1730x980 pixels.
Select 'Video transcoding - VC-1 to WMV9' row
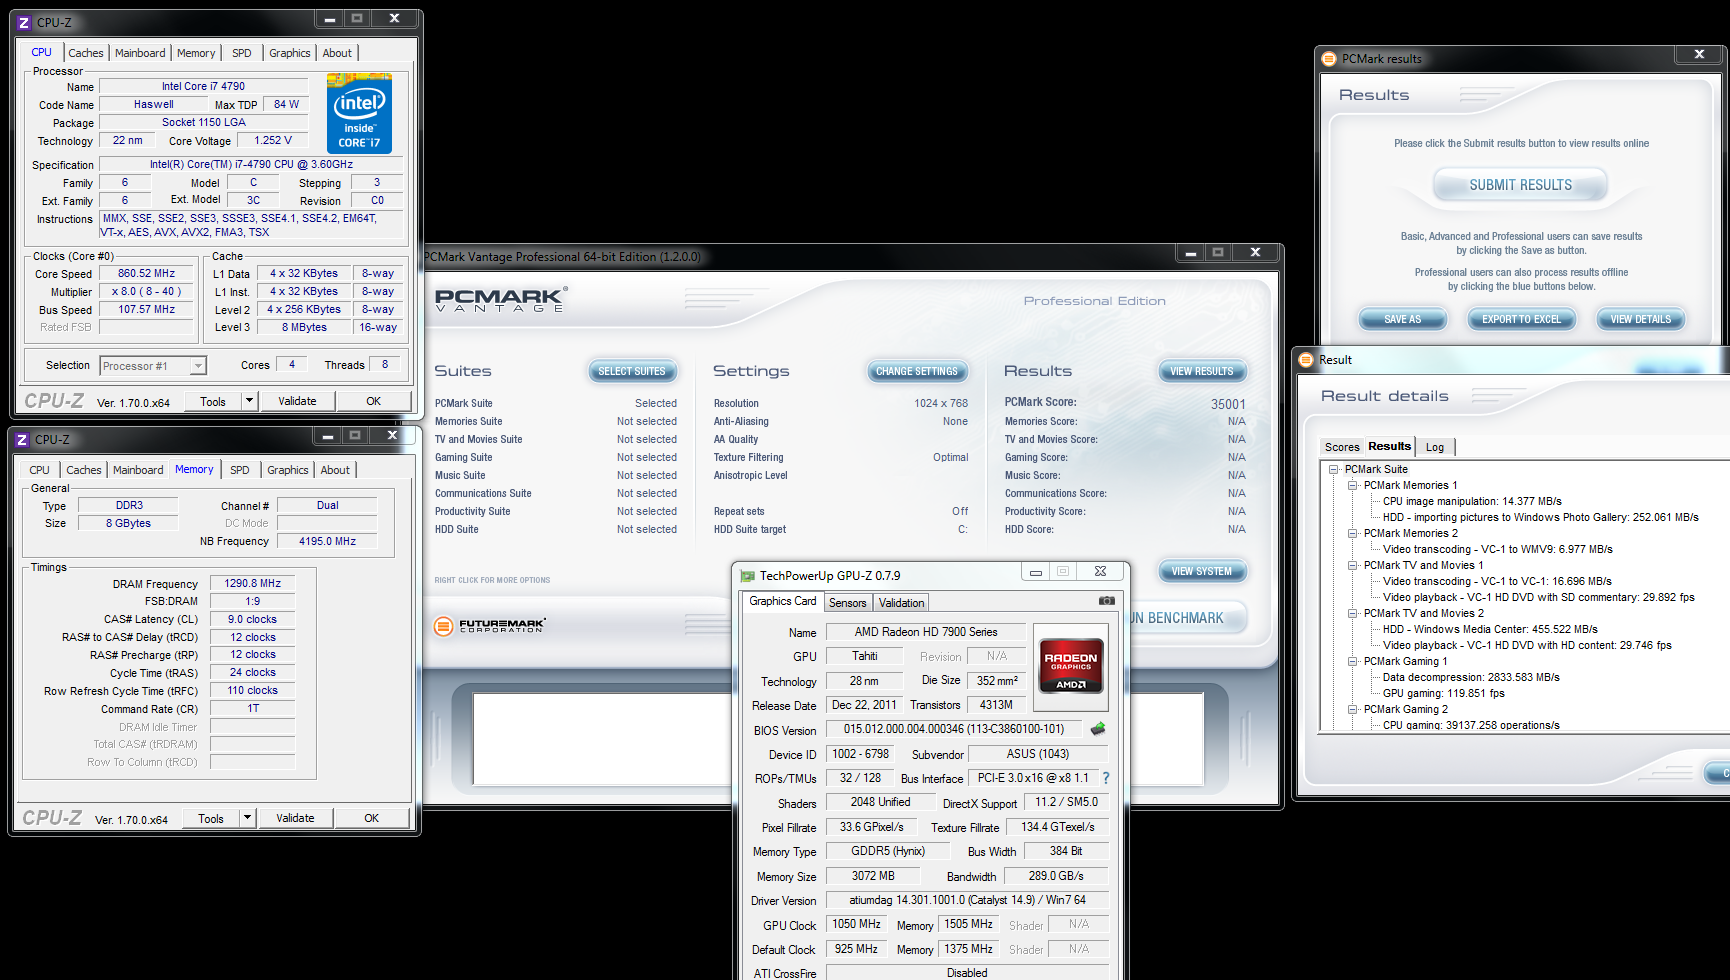click(x=1498, y=549)
